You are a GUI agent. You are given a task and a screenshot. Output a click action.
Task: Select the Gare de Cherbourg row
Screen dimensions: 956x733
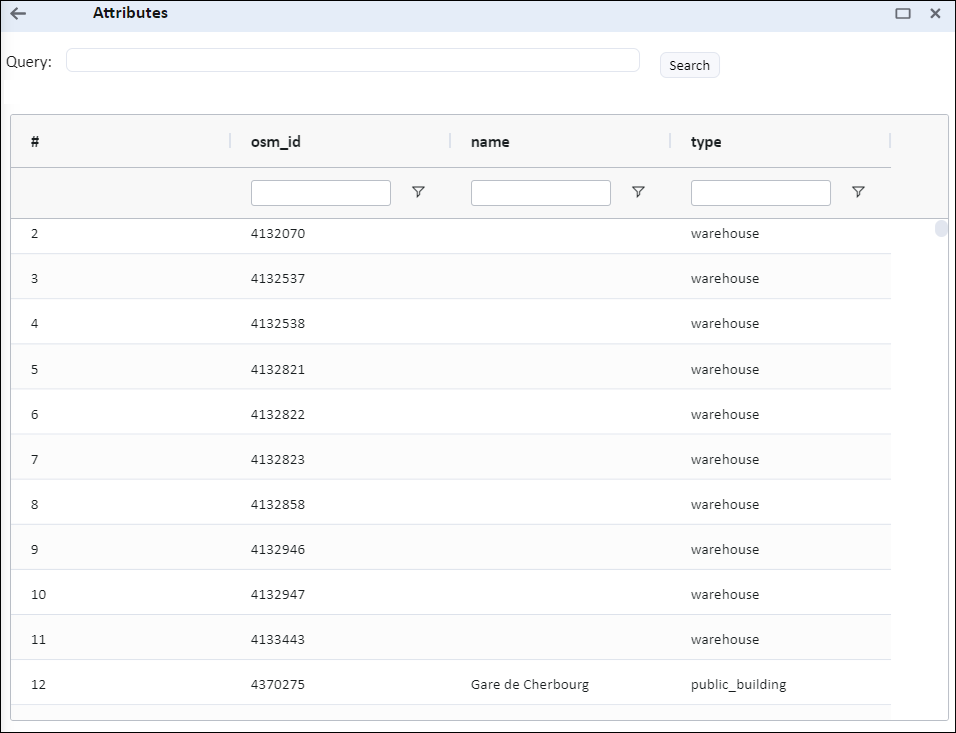point(529,685)
